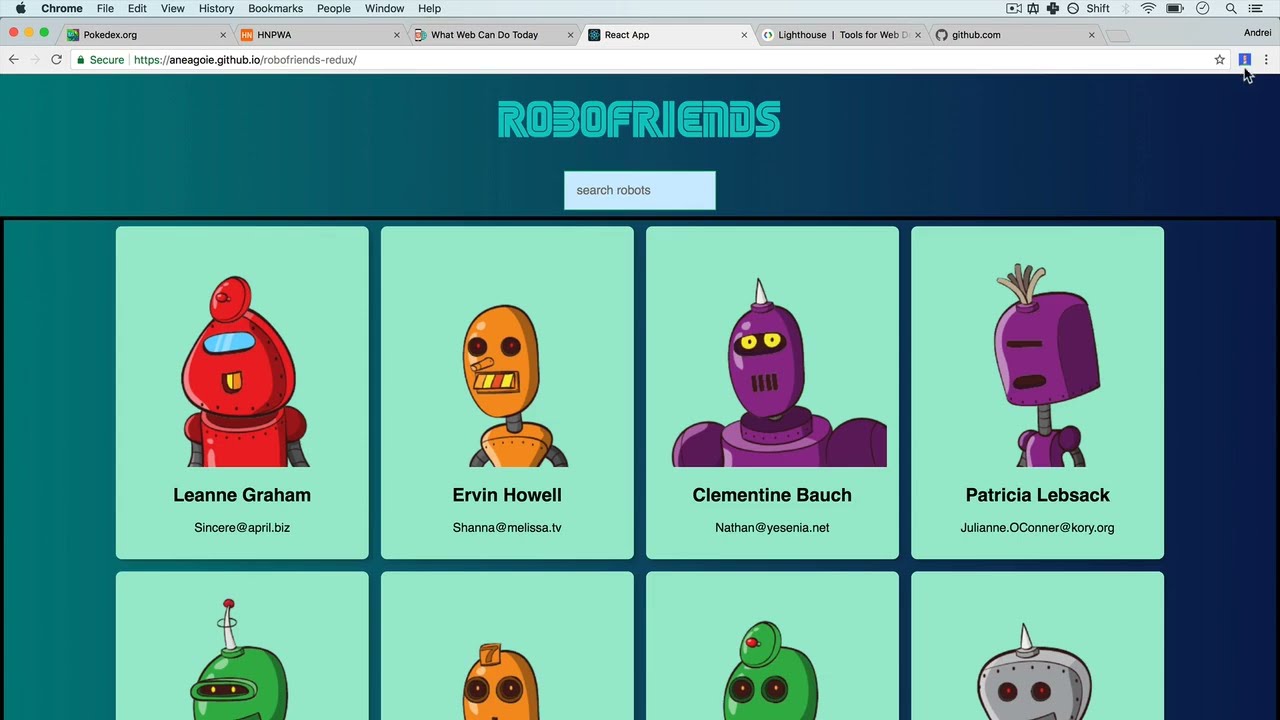This screenshot has height=720, width=1280.
Task: Click the email Nathan@yesenia.net
Action: pos(772,528)
